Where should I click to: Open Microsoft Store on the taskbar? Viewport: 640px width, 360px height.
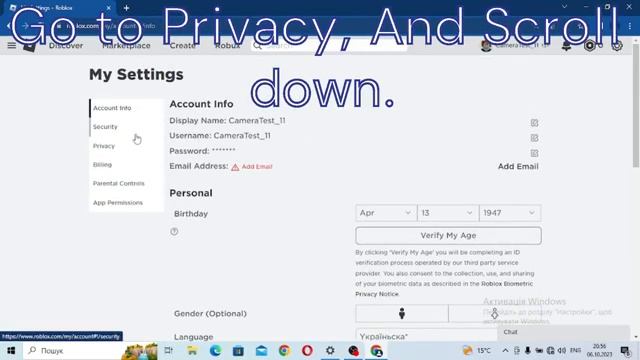coord(238,351)
